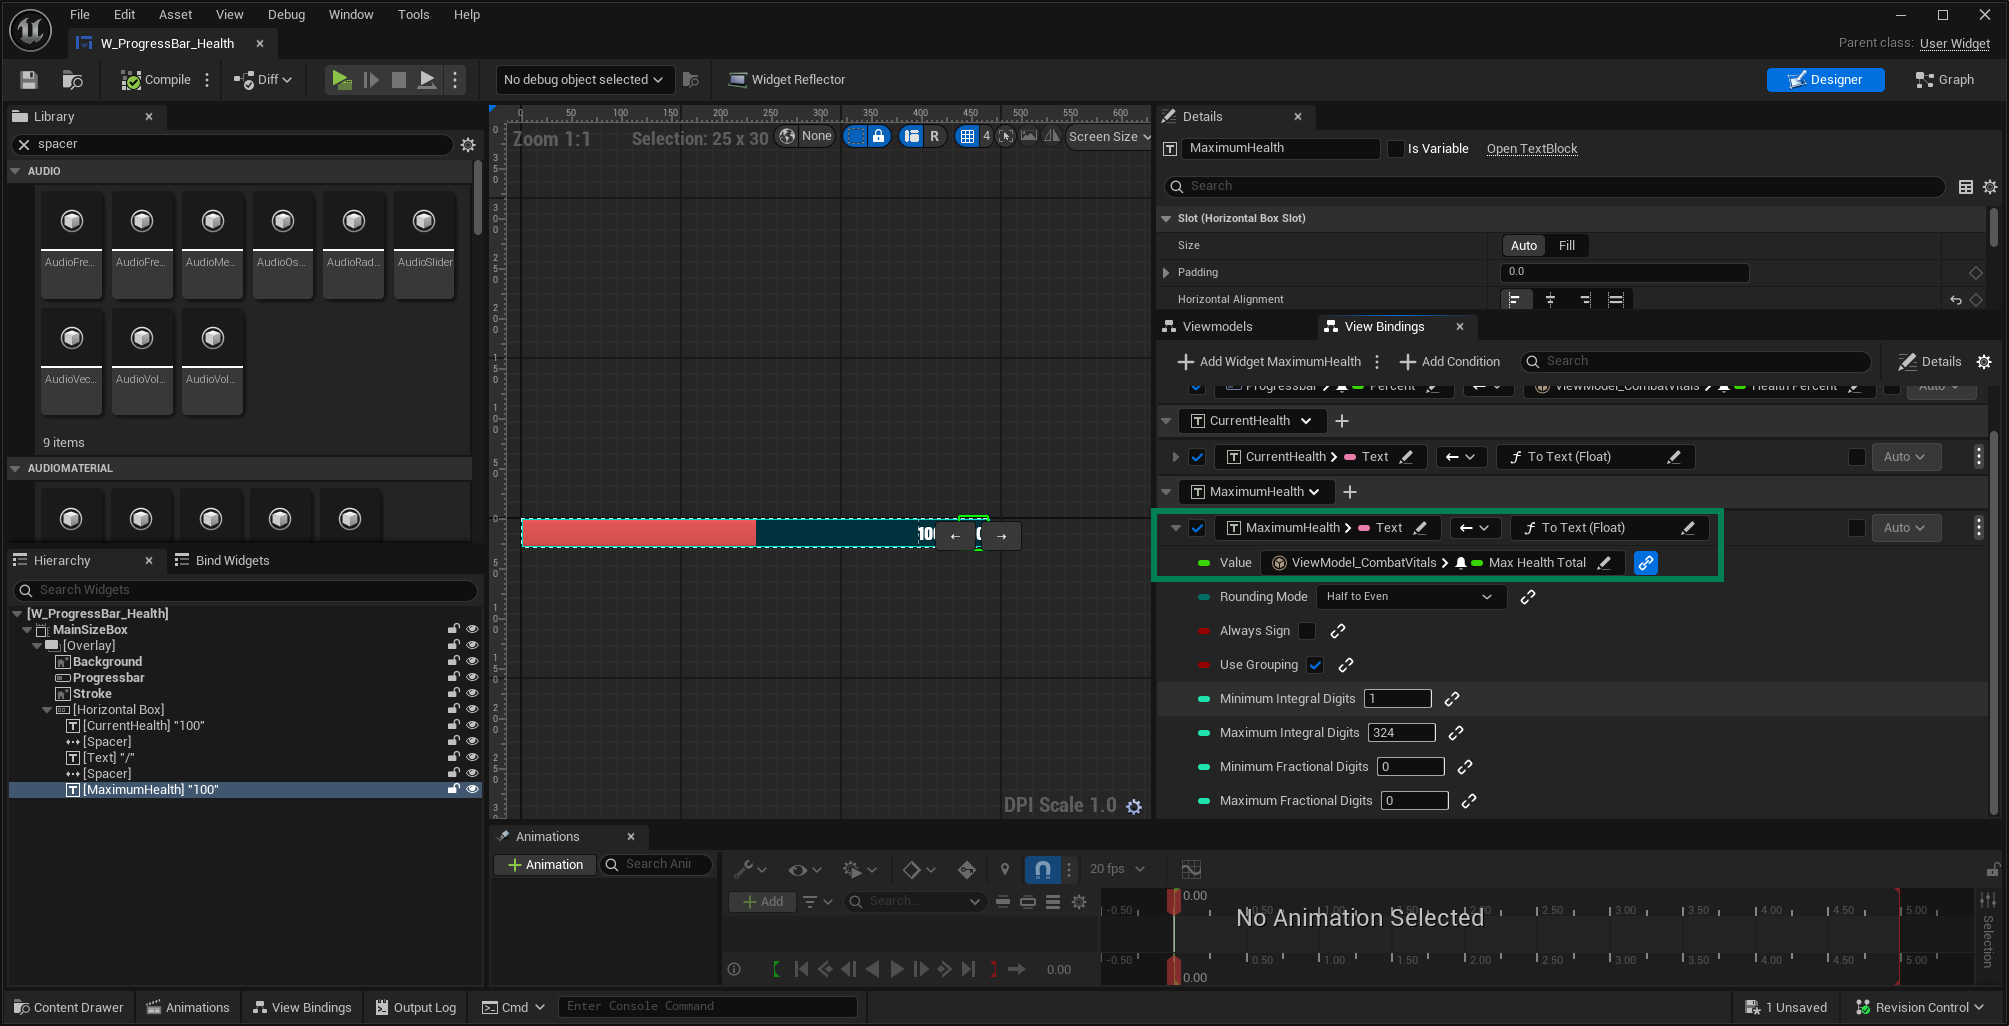2009x1026 pixels.
Task: Enable the Always Sign checkbox
Action: tap(1307, 631)
